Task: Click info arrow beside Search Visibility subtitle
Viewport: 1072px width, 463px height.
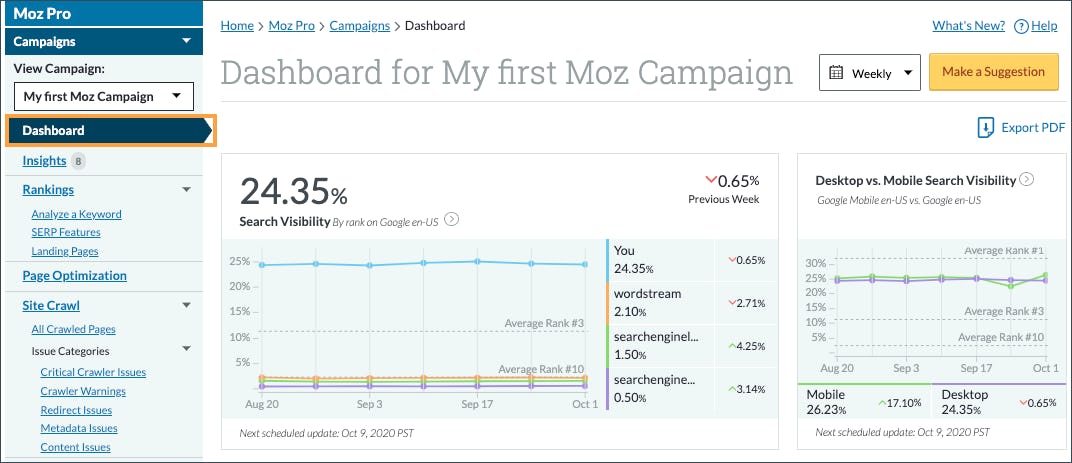Action: 451,219
